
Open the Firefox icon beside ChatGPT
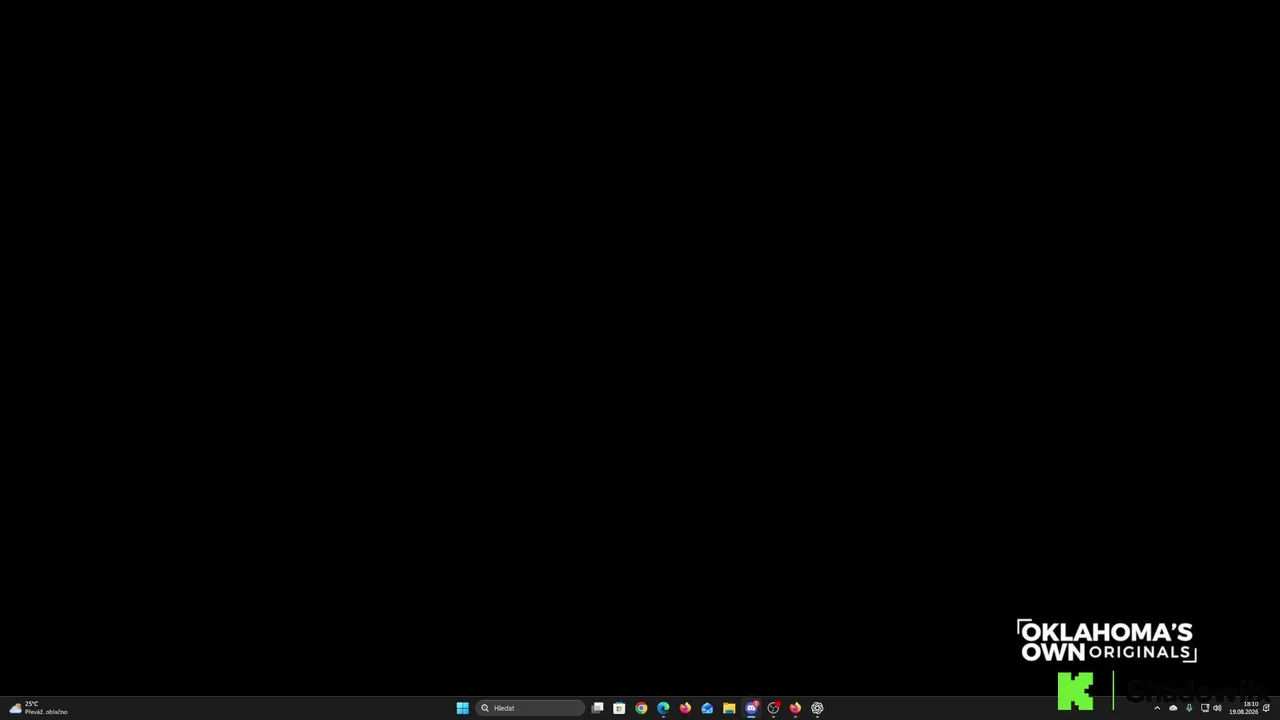[795, 708]
